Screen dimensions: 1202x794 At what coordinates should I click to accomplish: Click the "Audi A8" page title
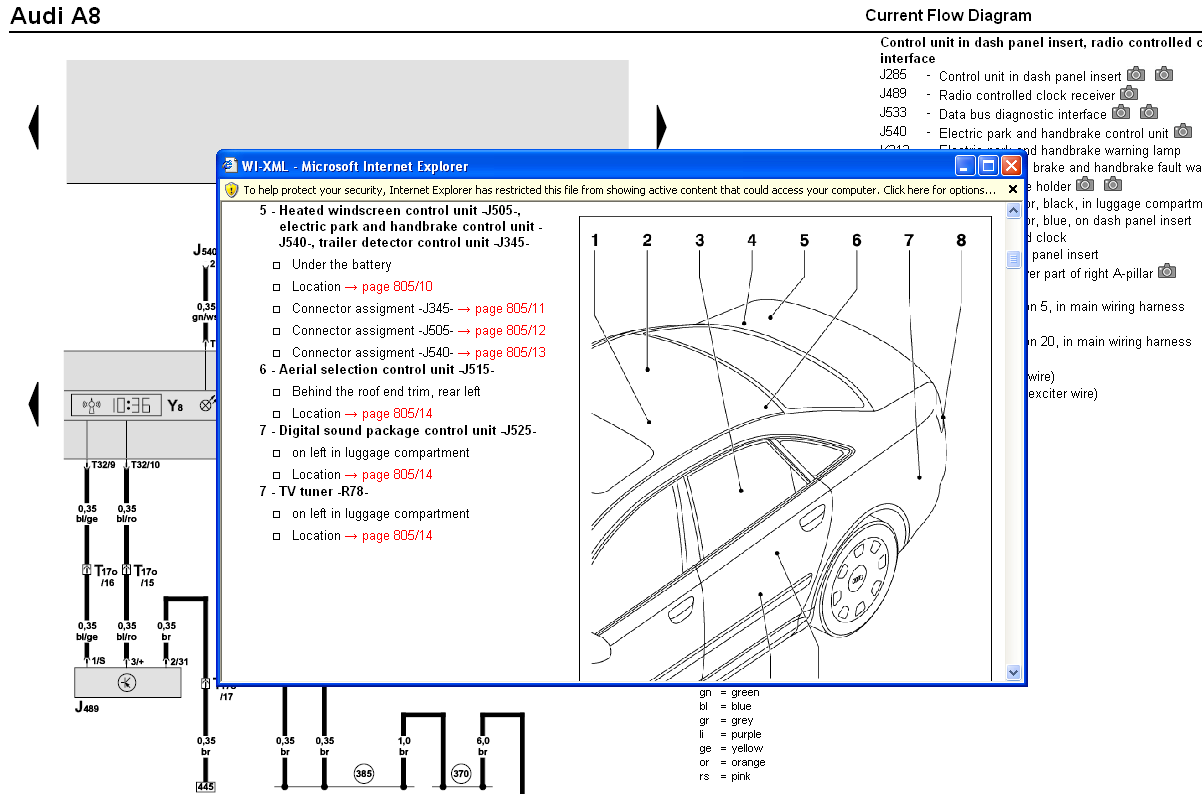pos(56,16)
